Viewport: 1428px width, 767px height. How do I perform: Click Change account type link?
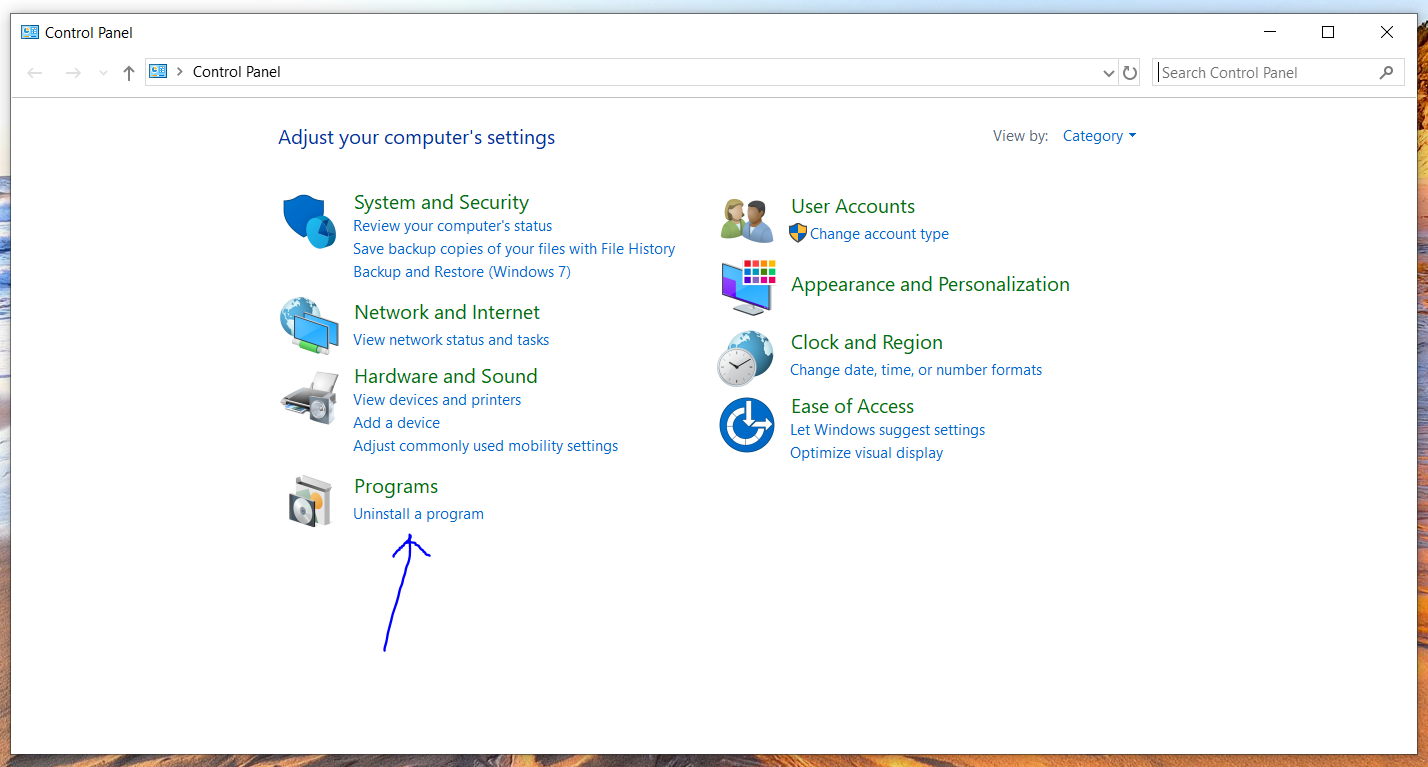879,234
